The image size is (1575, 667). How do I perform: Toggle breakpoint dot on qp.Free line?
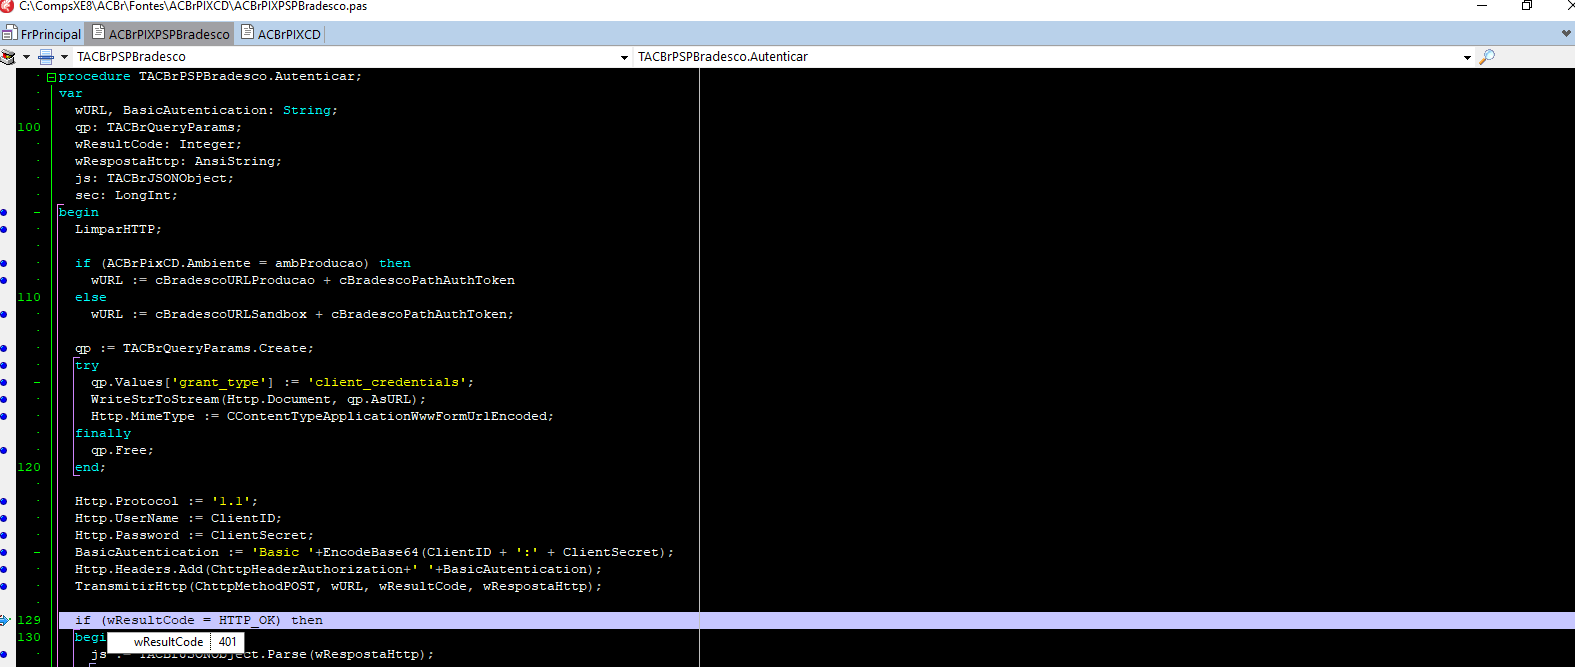(4, 450)
